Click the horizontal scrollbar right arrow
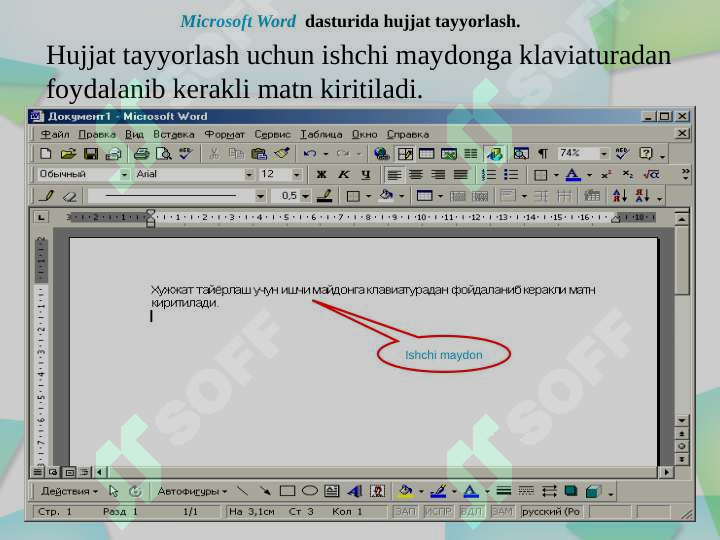 tap(666, 472)
